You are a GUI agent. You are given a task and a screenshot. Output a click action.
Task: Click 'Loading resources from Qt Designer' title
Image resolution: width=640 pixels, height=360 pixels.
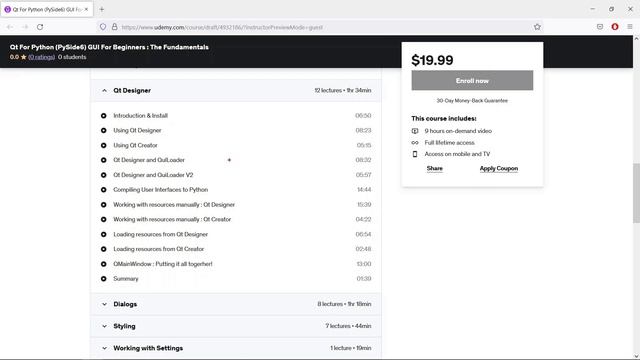(x=160, y=234)
